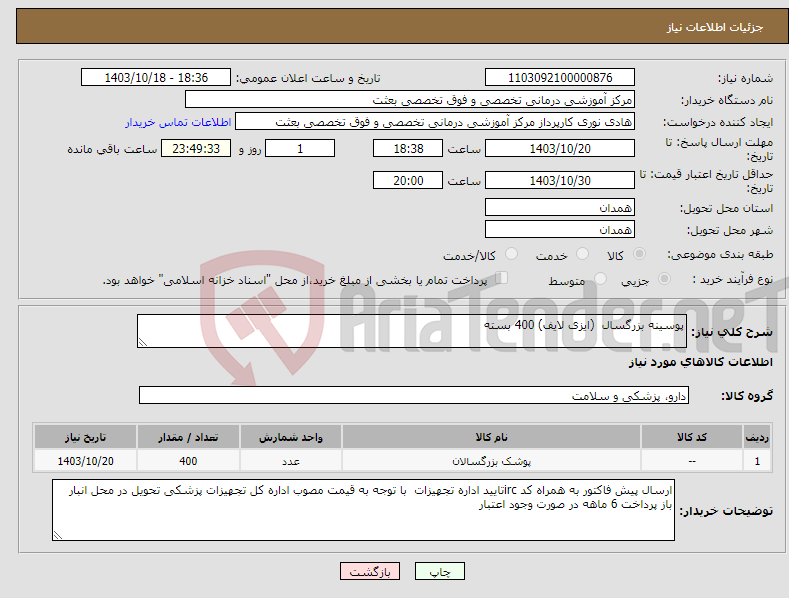Screen dimensions: 789x598
Task: Click the validity time 20:00 field
Action: 408,180
